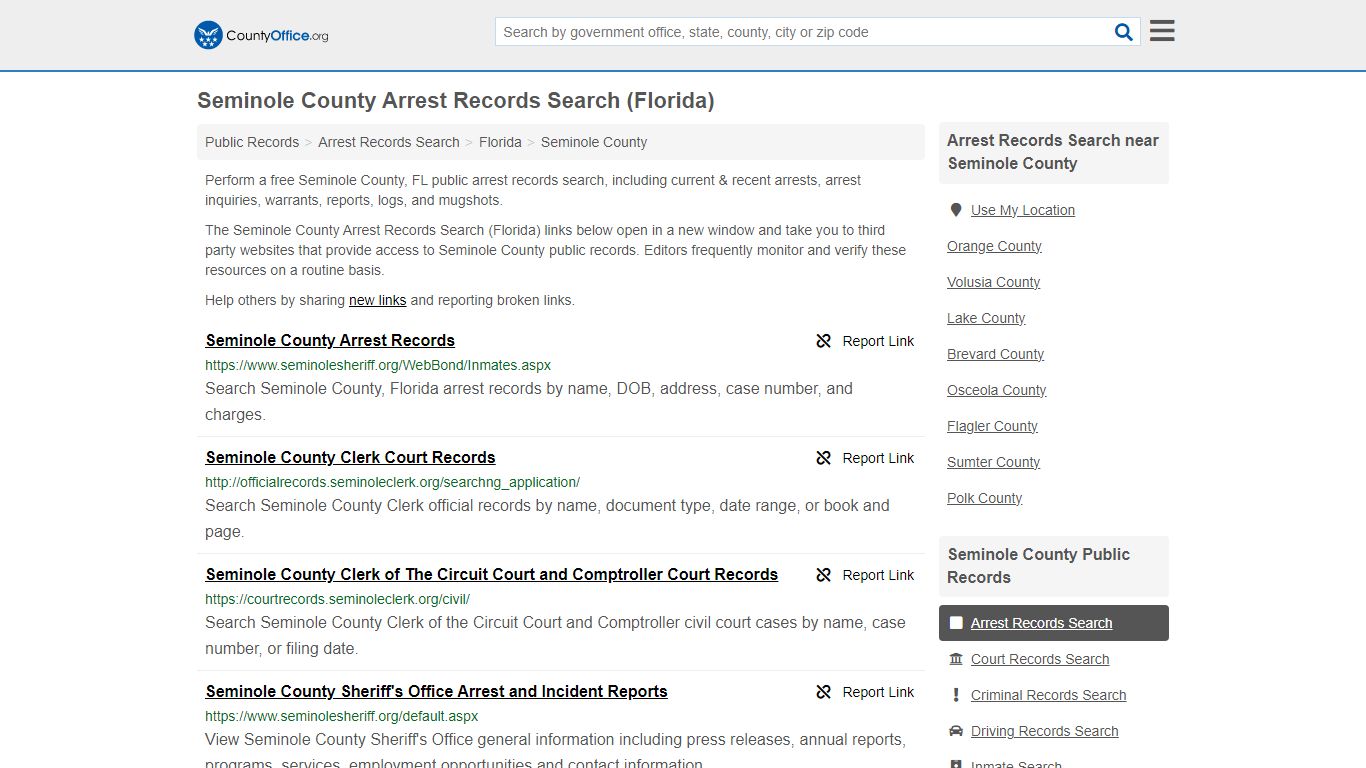Select Seminole County breadcrumb

click(x=594, y=142)
